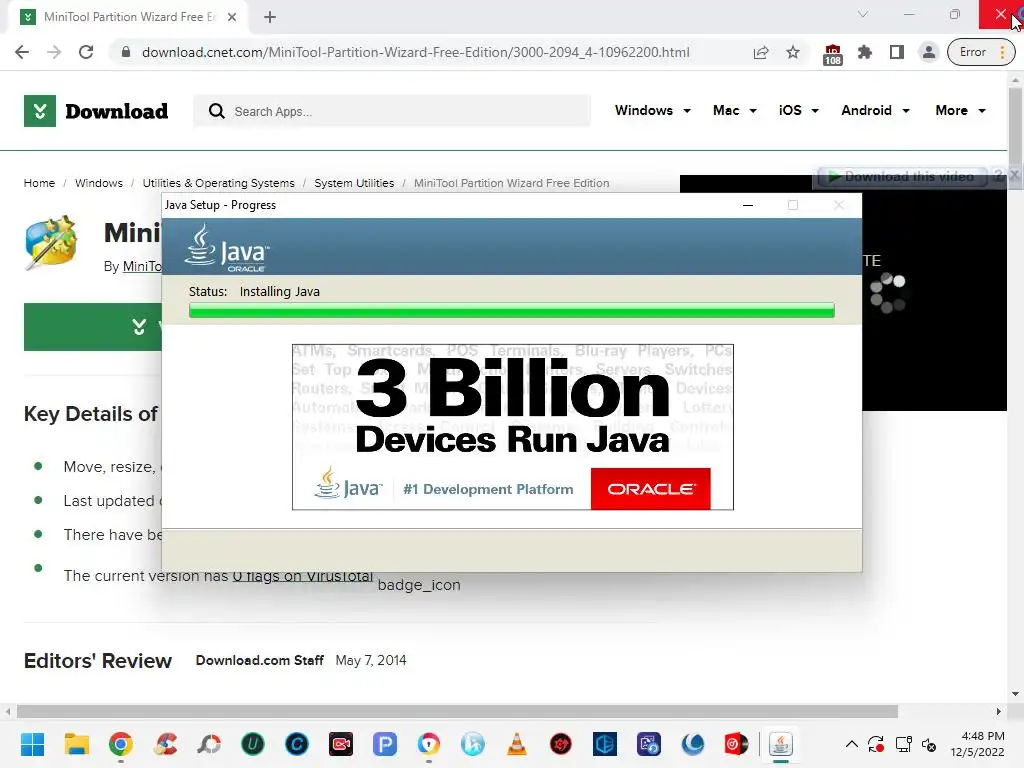Expand the iOS navigation dropdown
Viewport: 1024px width, 768px height.
(799, 110)
